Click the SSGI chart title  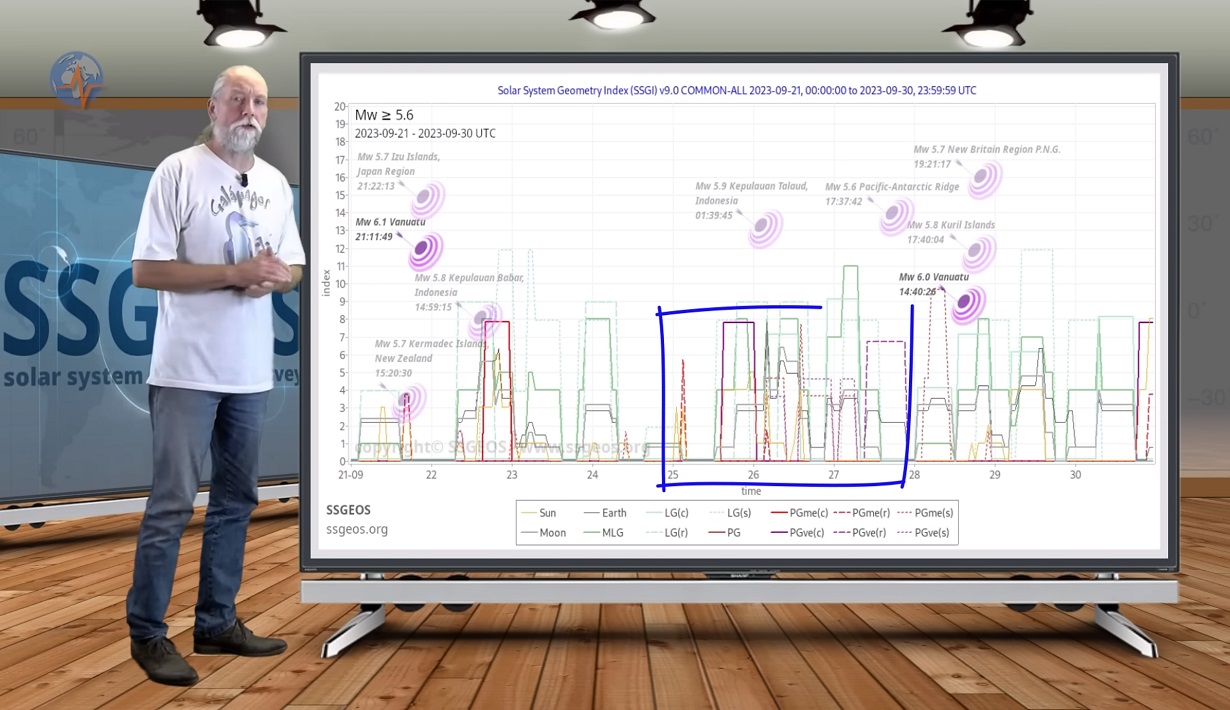(x=737, y=90)
